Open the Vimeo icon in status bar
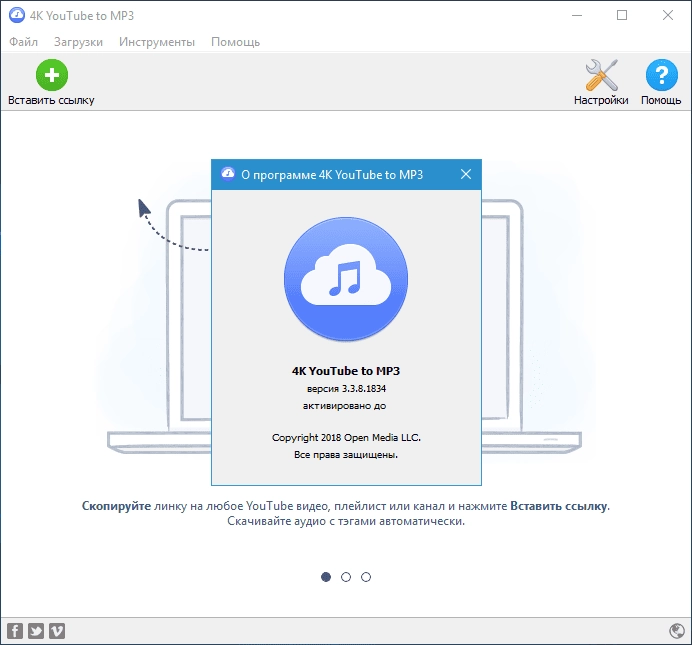This screenshot has width=692, height=645. pos(56,631)
